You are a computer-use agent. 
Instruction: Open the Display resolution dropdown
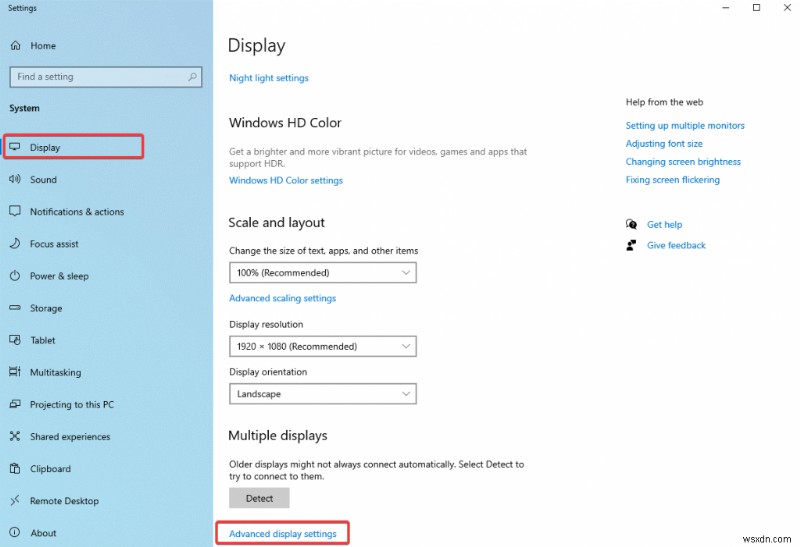click(322, 346)
